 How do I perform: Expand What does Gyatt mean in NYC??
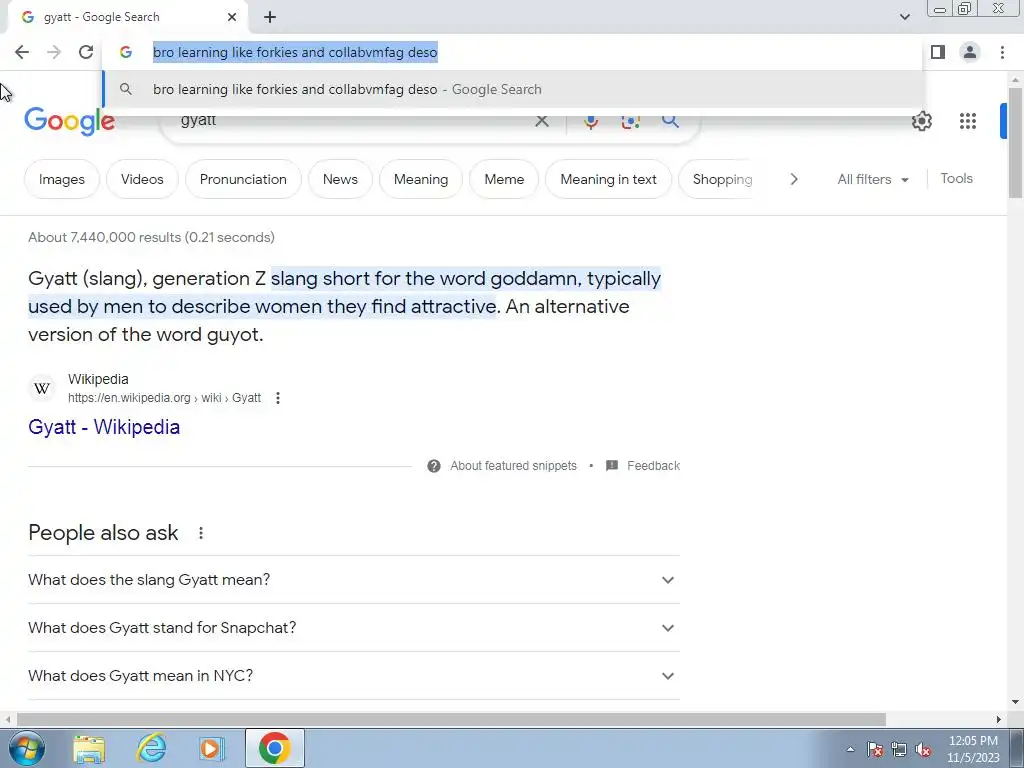(353, 675)
